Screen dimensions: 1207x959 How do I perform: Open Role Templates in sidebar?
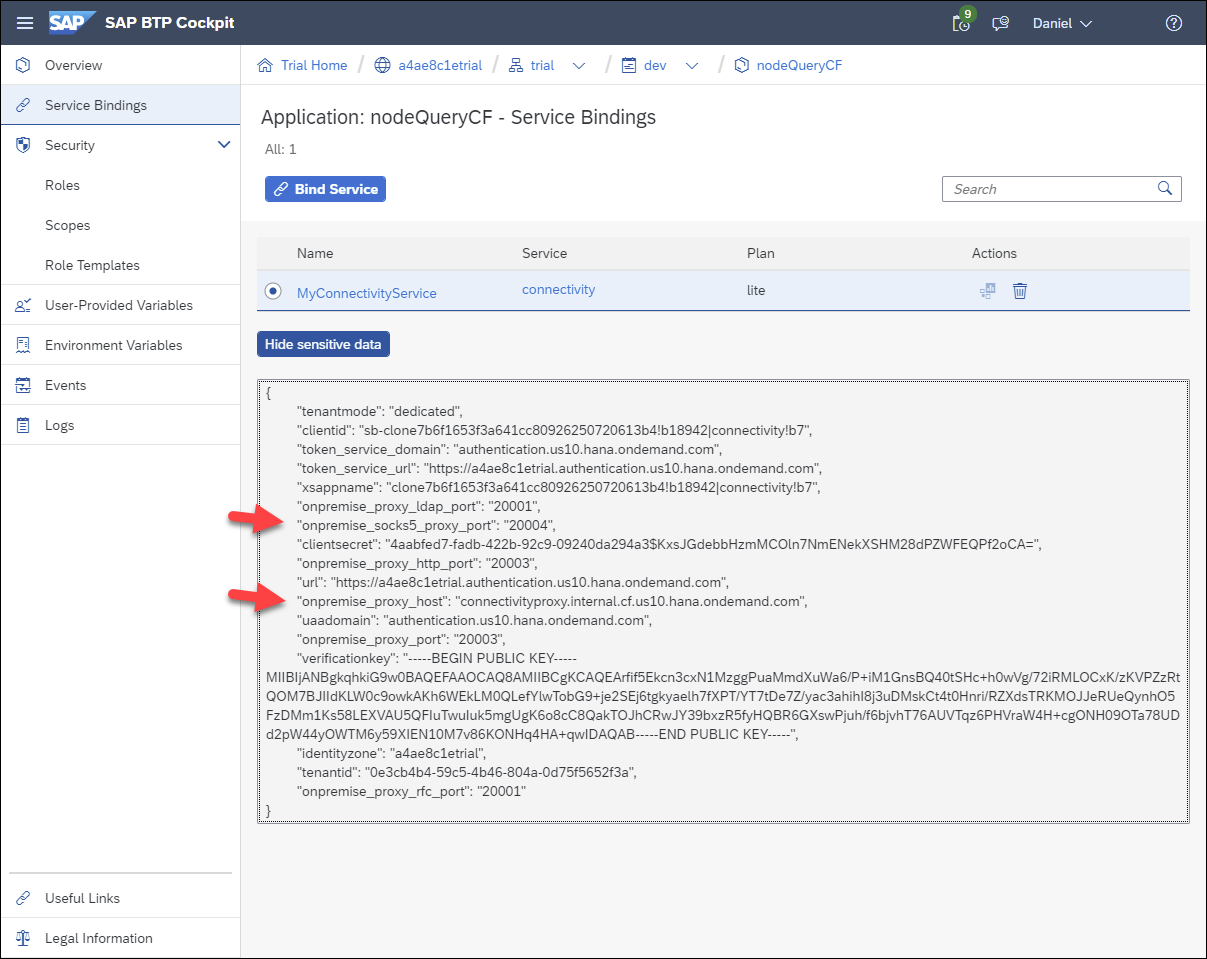pyautogui.click(x=92, y=265)
